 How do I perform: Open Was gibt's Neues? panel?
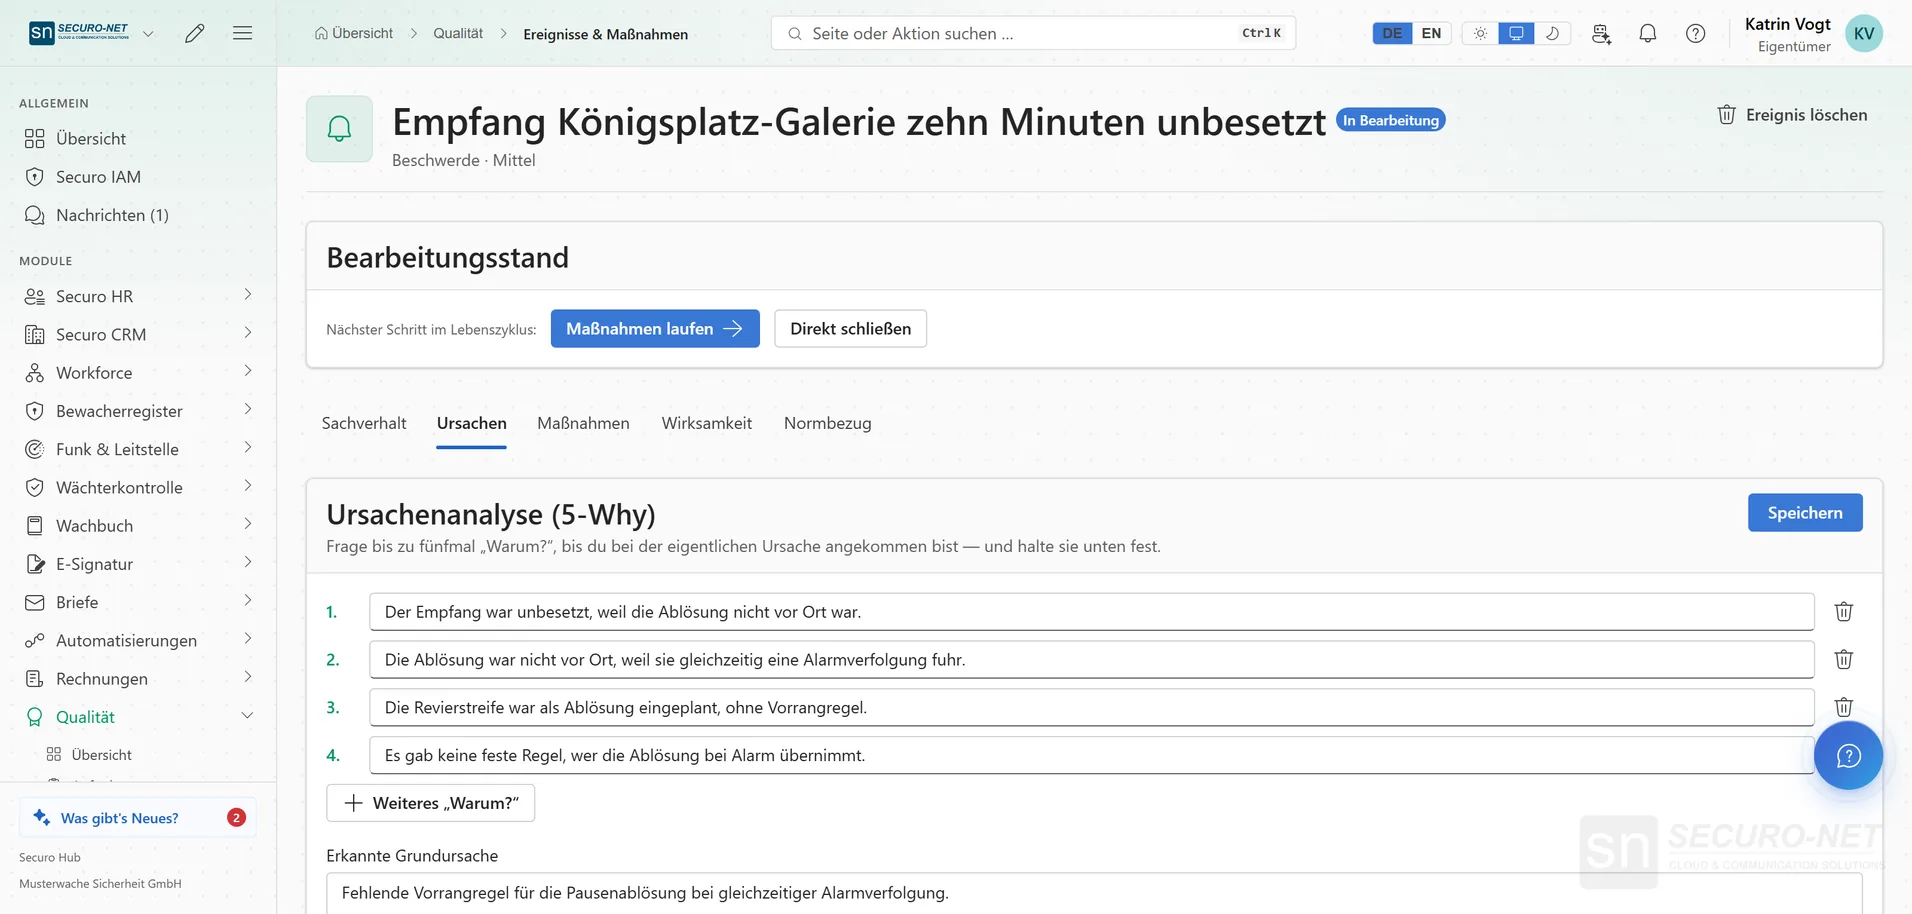point(138,817)
